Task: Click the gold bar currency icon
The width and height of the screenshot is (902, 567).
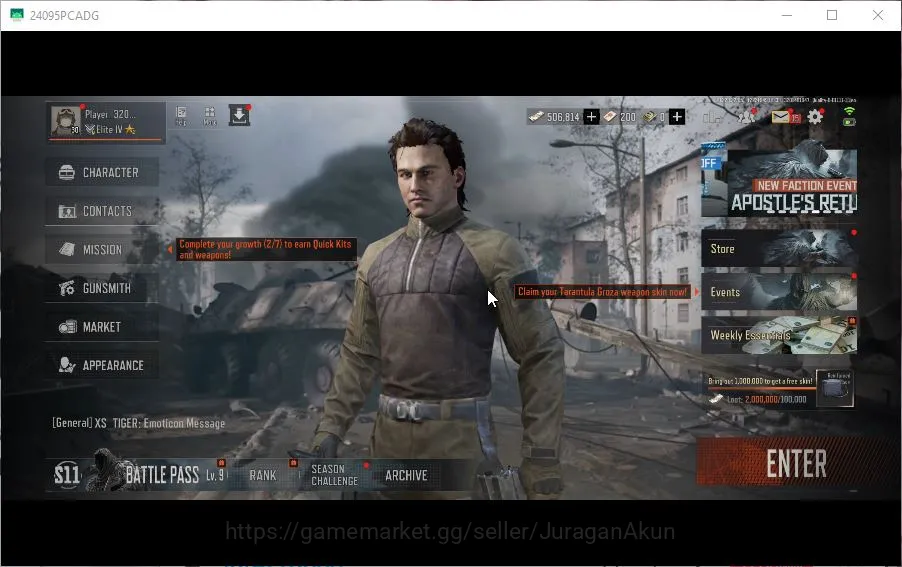Action: pos(649,117)
